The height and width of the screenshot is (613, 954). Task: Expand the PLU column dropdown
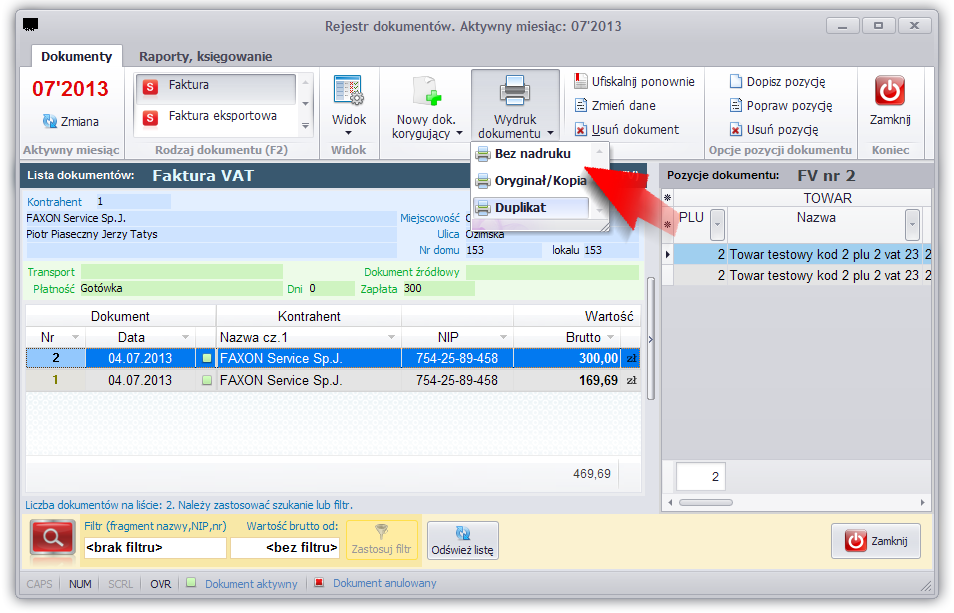pos(717,224)
